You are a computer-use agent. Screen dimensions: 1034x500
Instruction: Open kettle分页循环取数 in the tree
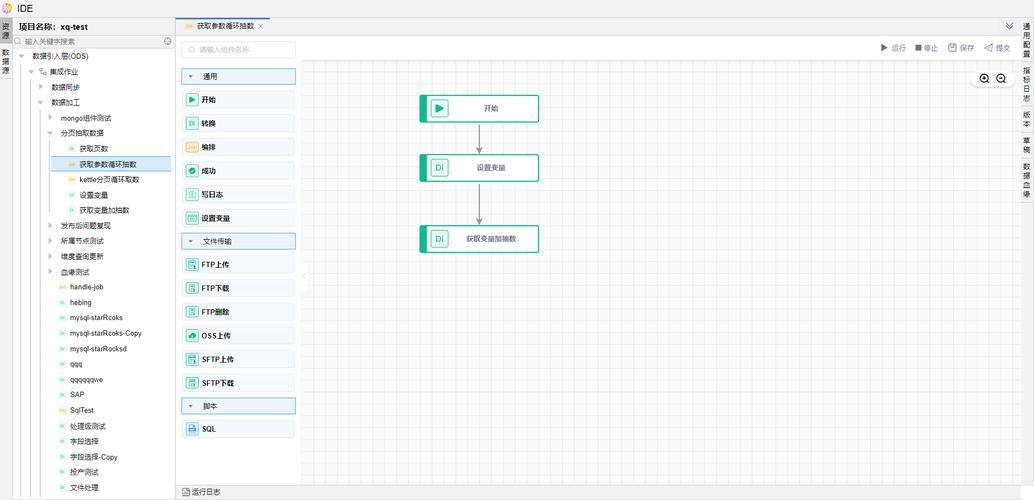pos(109,180)
